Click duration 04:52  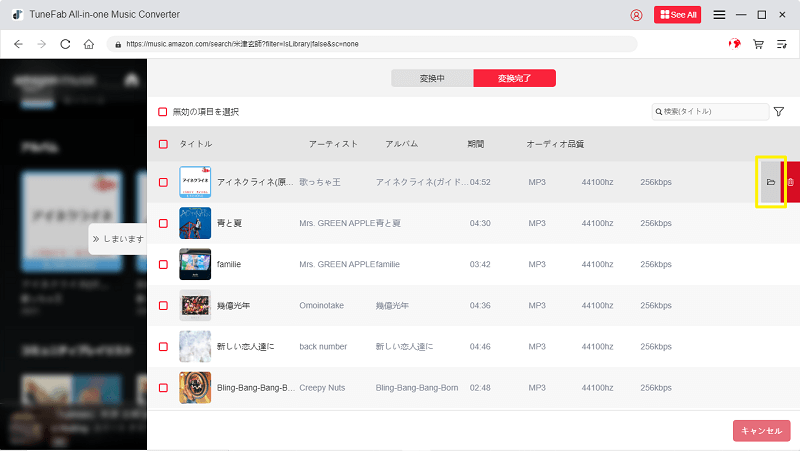(480, 182)
